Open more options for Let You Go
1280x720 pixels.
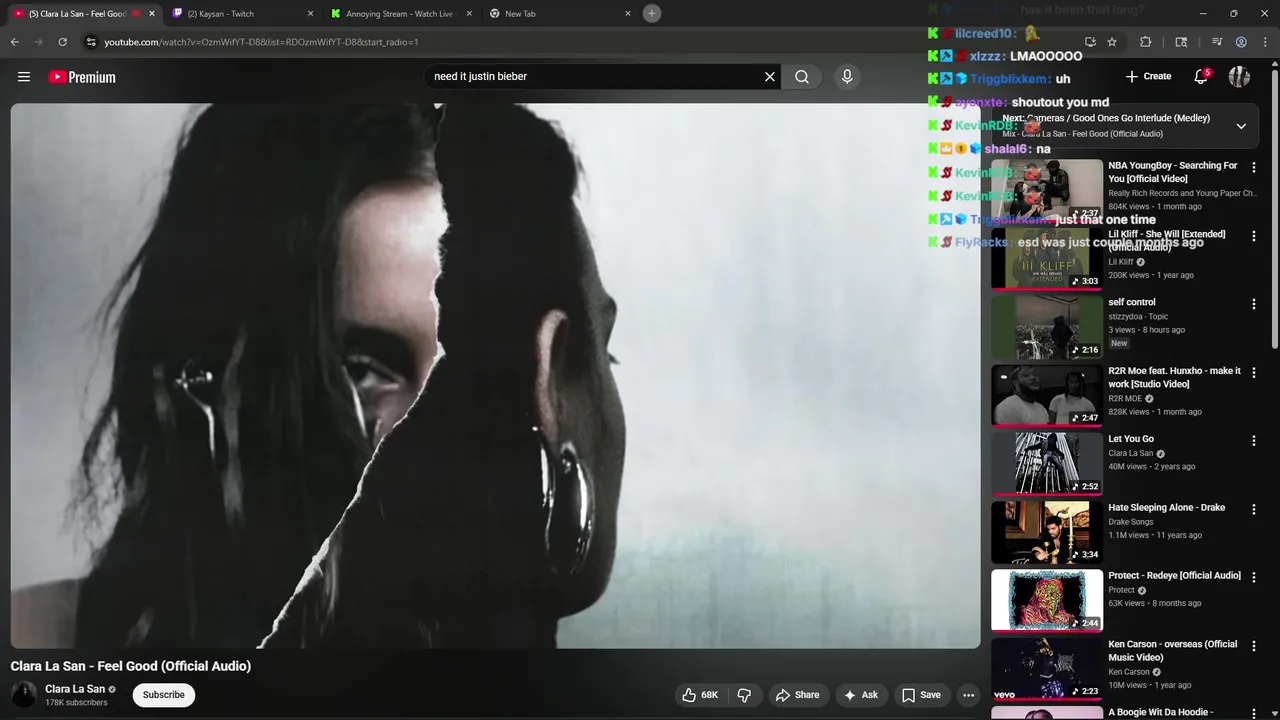[1254, 441]
